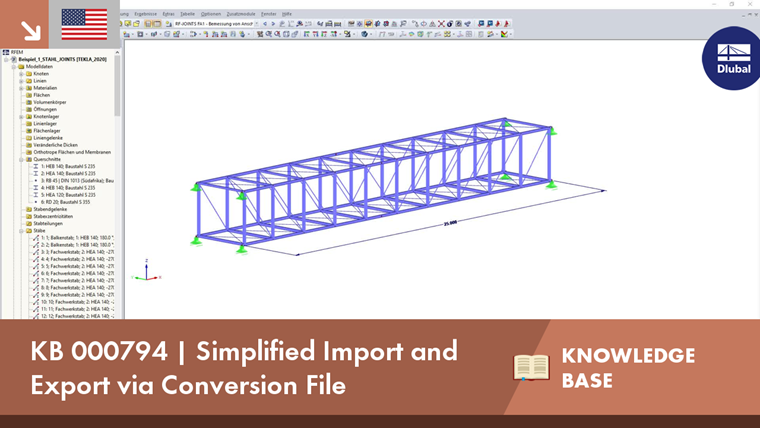This screenshot has width=760, height=428.
Task: Select the Stabendgelenke folder
Action: point(50,209)
